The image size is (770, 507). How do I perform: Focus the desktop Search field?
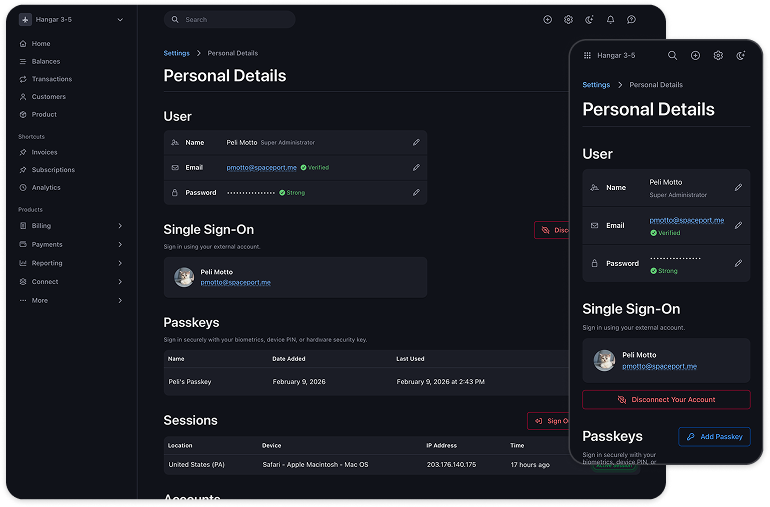pyautogui.click(x=229, y=20)
